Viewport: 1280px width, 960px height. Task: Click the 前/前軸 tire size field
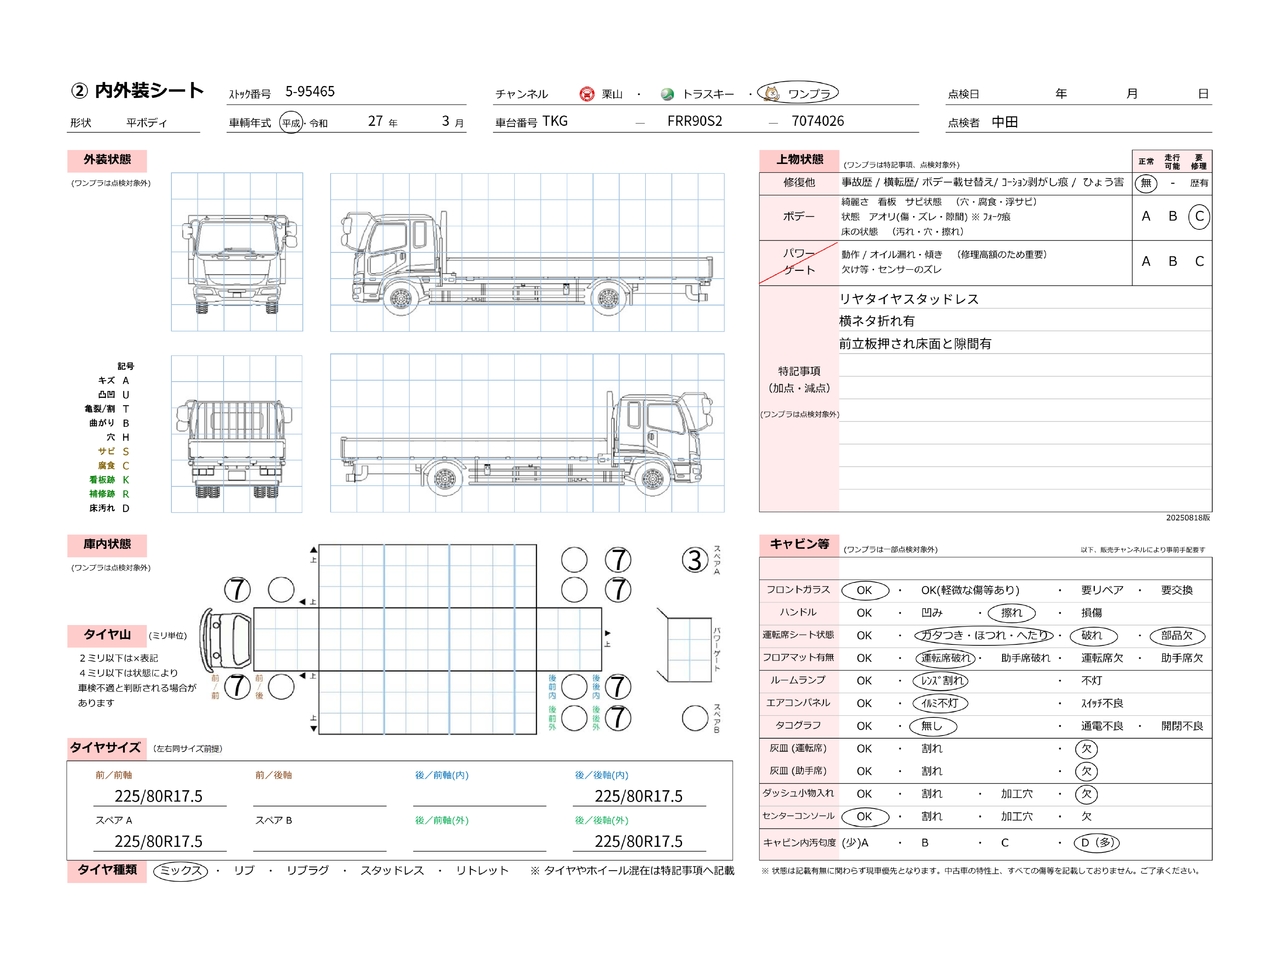(x=159, y=796)
